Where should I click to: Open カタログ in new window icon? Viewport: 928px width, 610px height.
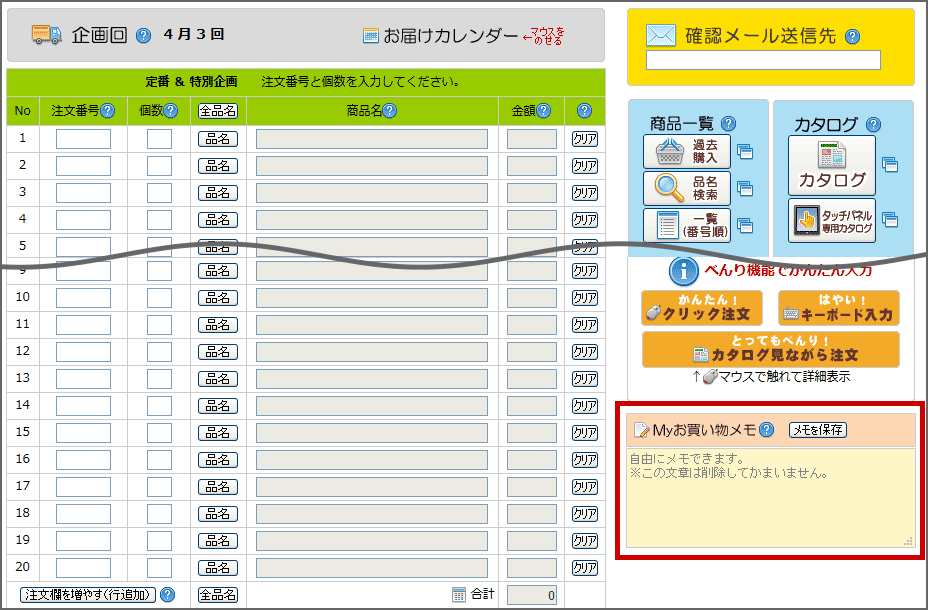tap(890, 164)
